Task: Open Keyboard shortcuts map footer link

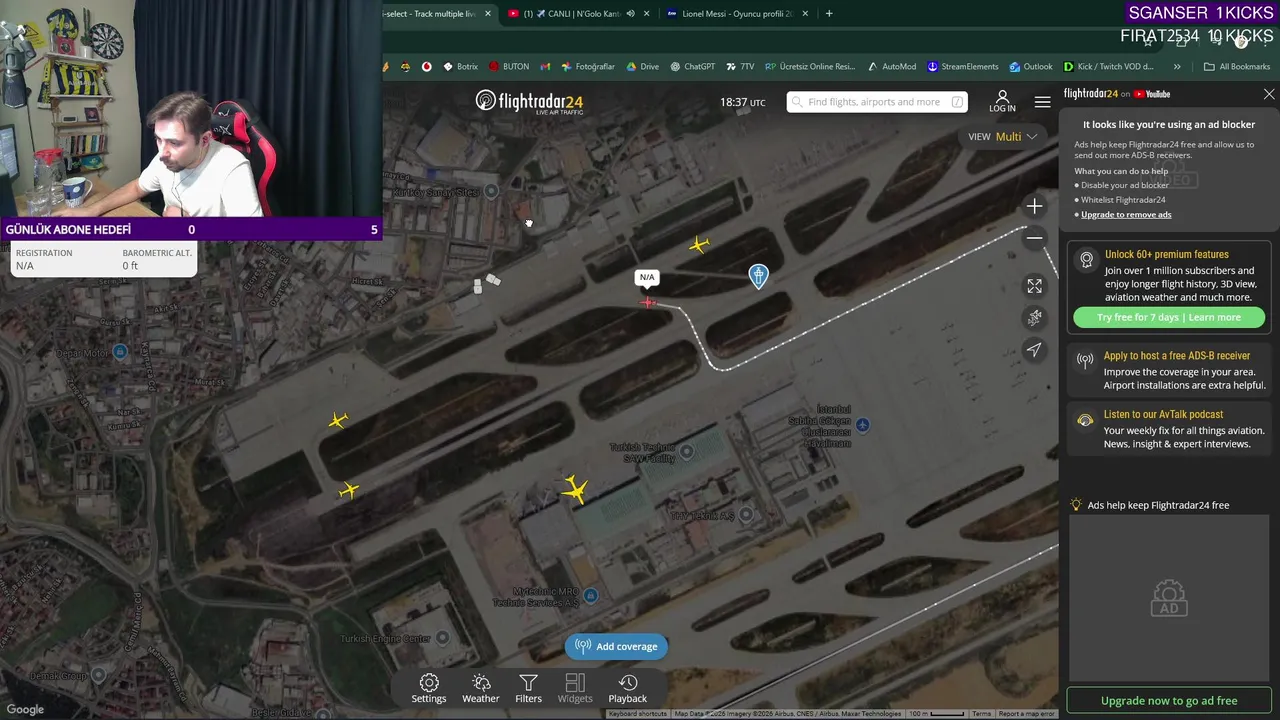Action: pyautogui.click(x=638, y=714)
